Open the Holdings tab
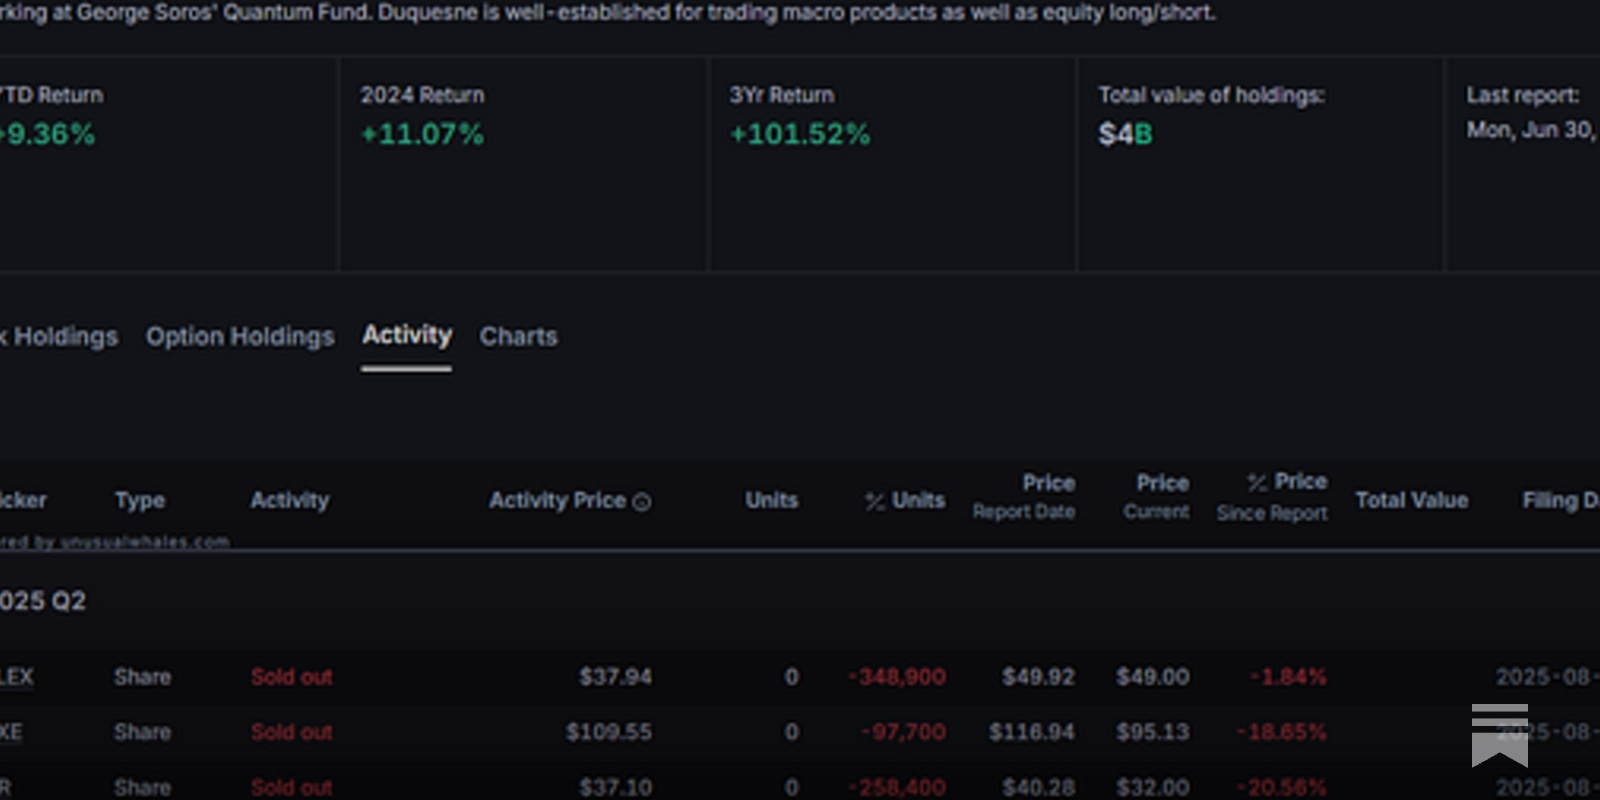 (59, 336)
